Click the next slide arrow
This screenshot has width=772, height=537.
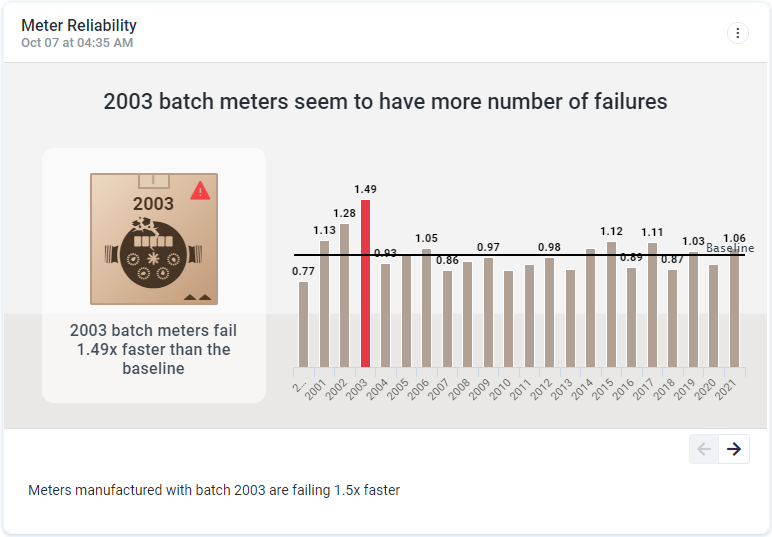coord(734,449)
